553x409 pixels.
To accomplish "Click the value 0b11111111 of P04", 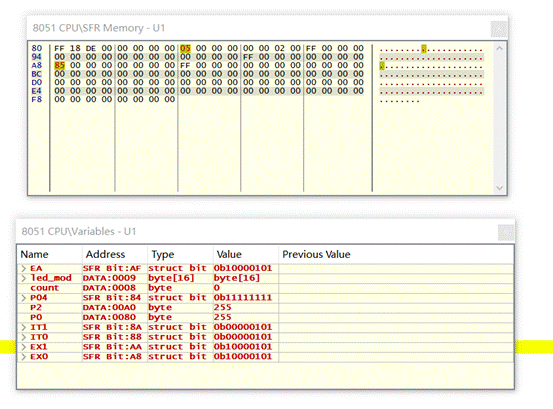I will coord(243,298).
